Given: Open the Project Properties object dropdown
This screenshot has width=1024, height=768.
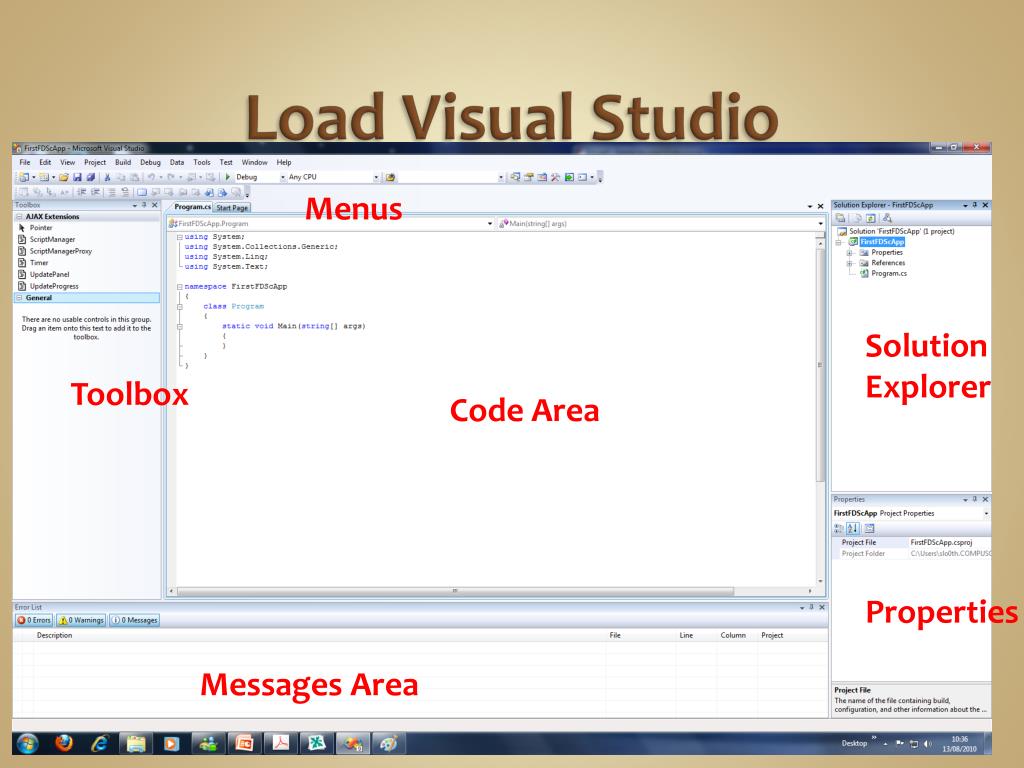Looking at the screenshot, I should tap(986, 514).
